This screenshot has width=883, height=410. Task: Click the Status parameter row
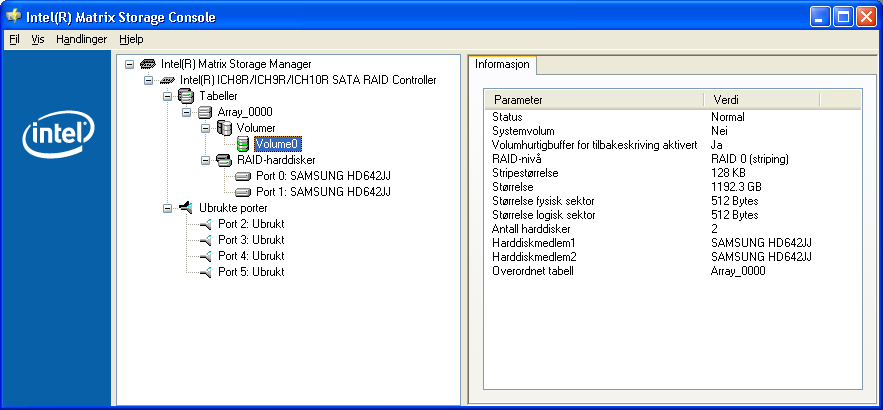pyautogui.click(x=672, y=117)
